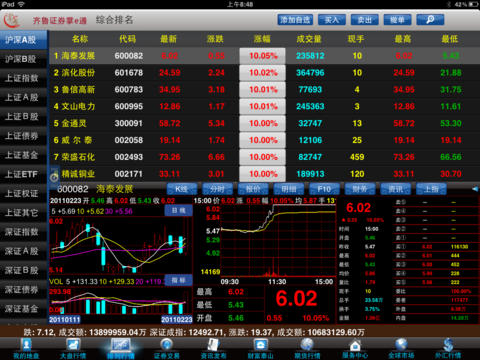
Task: Open the magnifier search button
Action: (430, 20)
